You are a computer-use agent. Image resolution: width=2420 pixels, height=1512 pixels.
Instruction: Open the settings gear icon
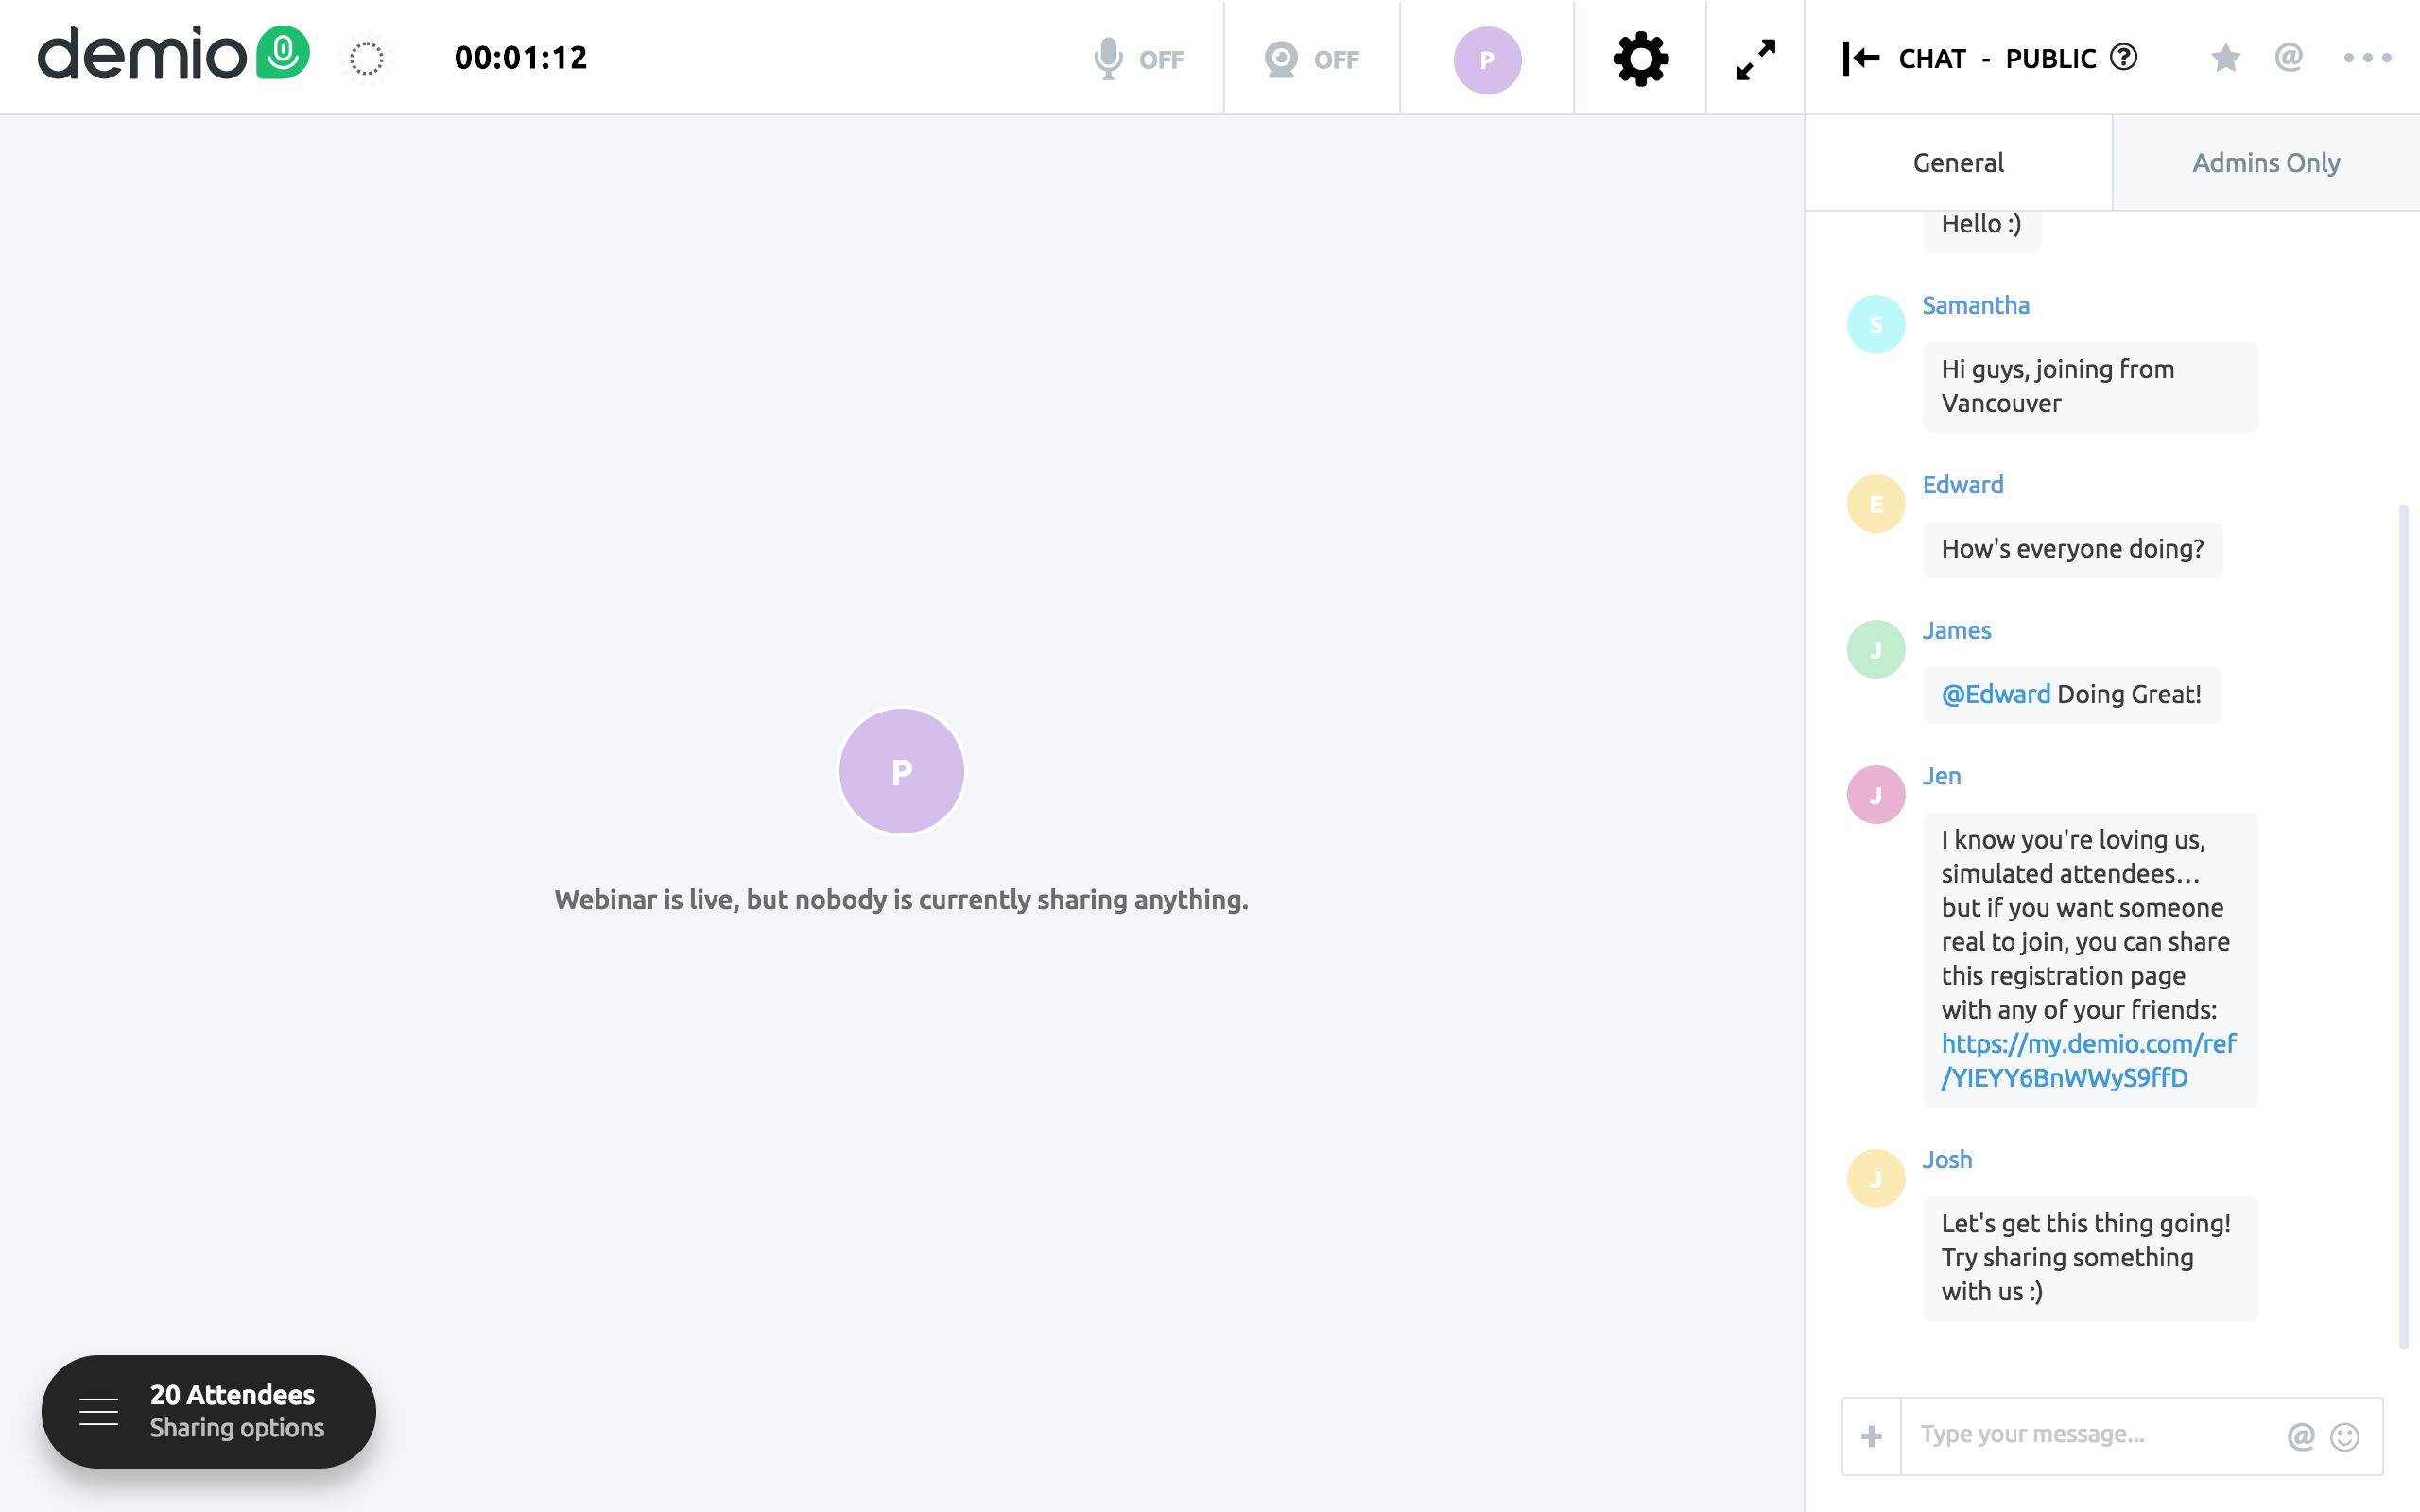point(1640,59)
